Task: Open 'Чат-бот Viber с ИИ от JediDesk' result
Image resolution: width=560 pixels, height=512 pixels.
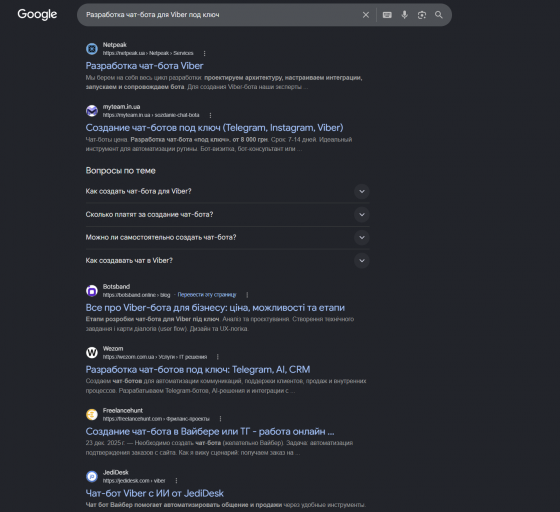Action: (x=155, y=493)
